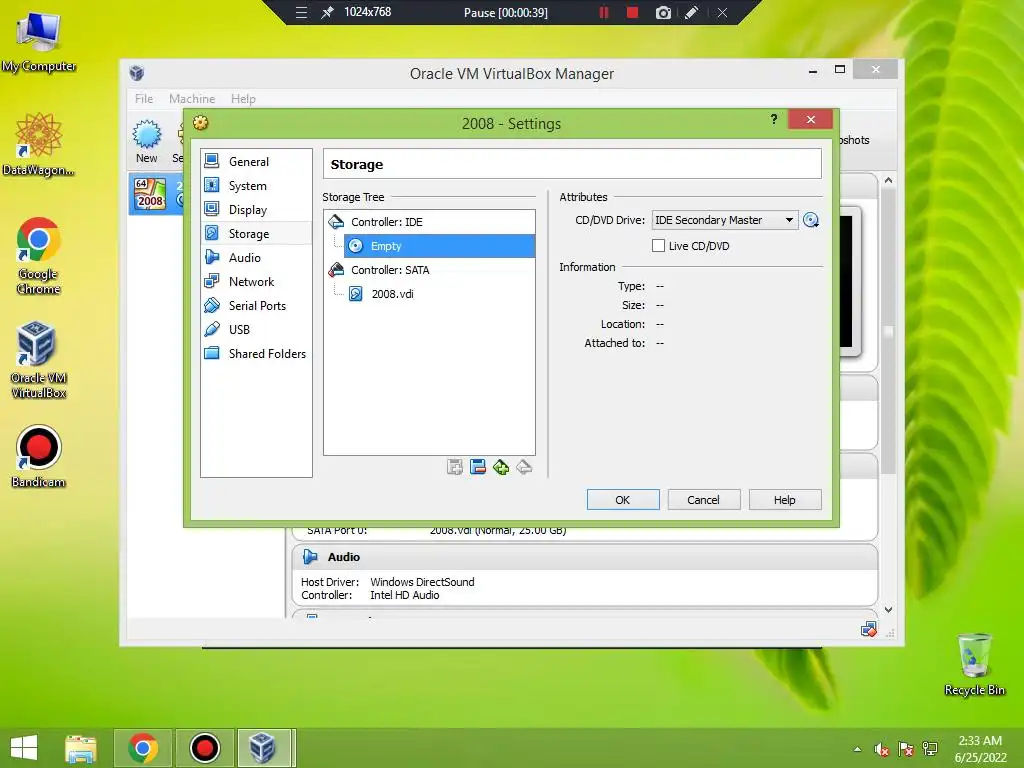
Task: Click the Chrome icon in the taskbar
Action: [143, 748]
